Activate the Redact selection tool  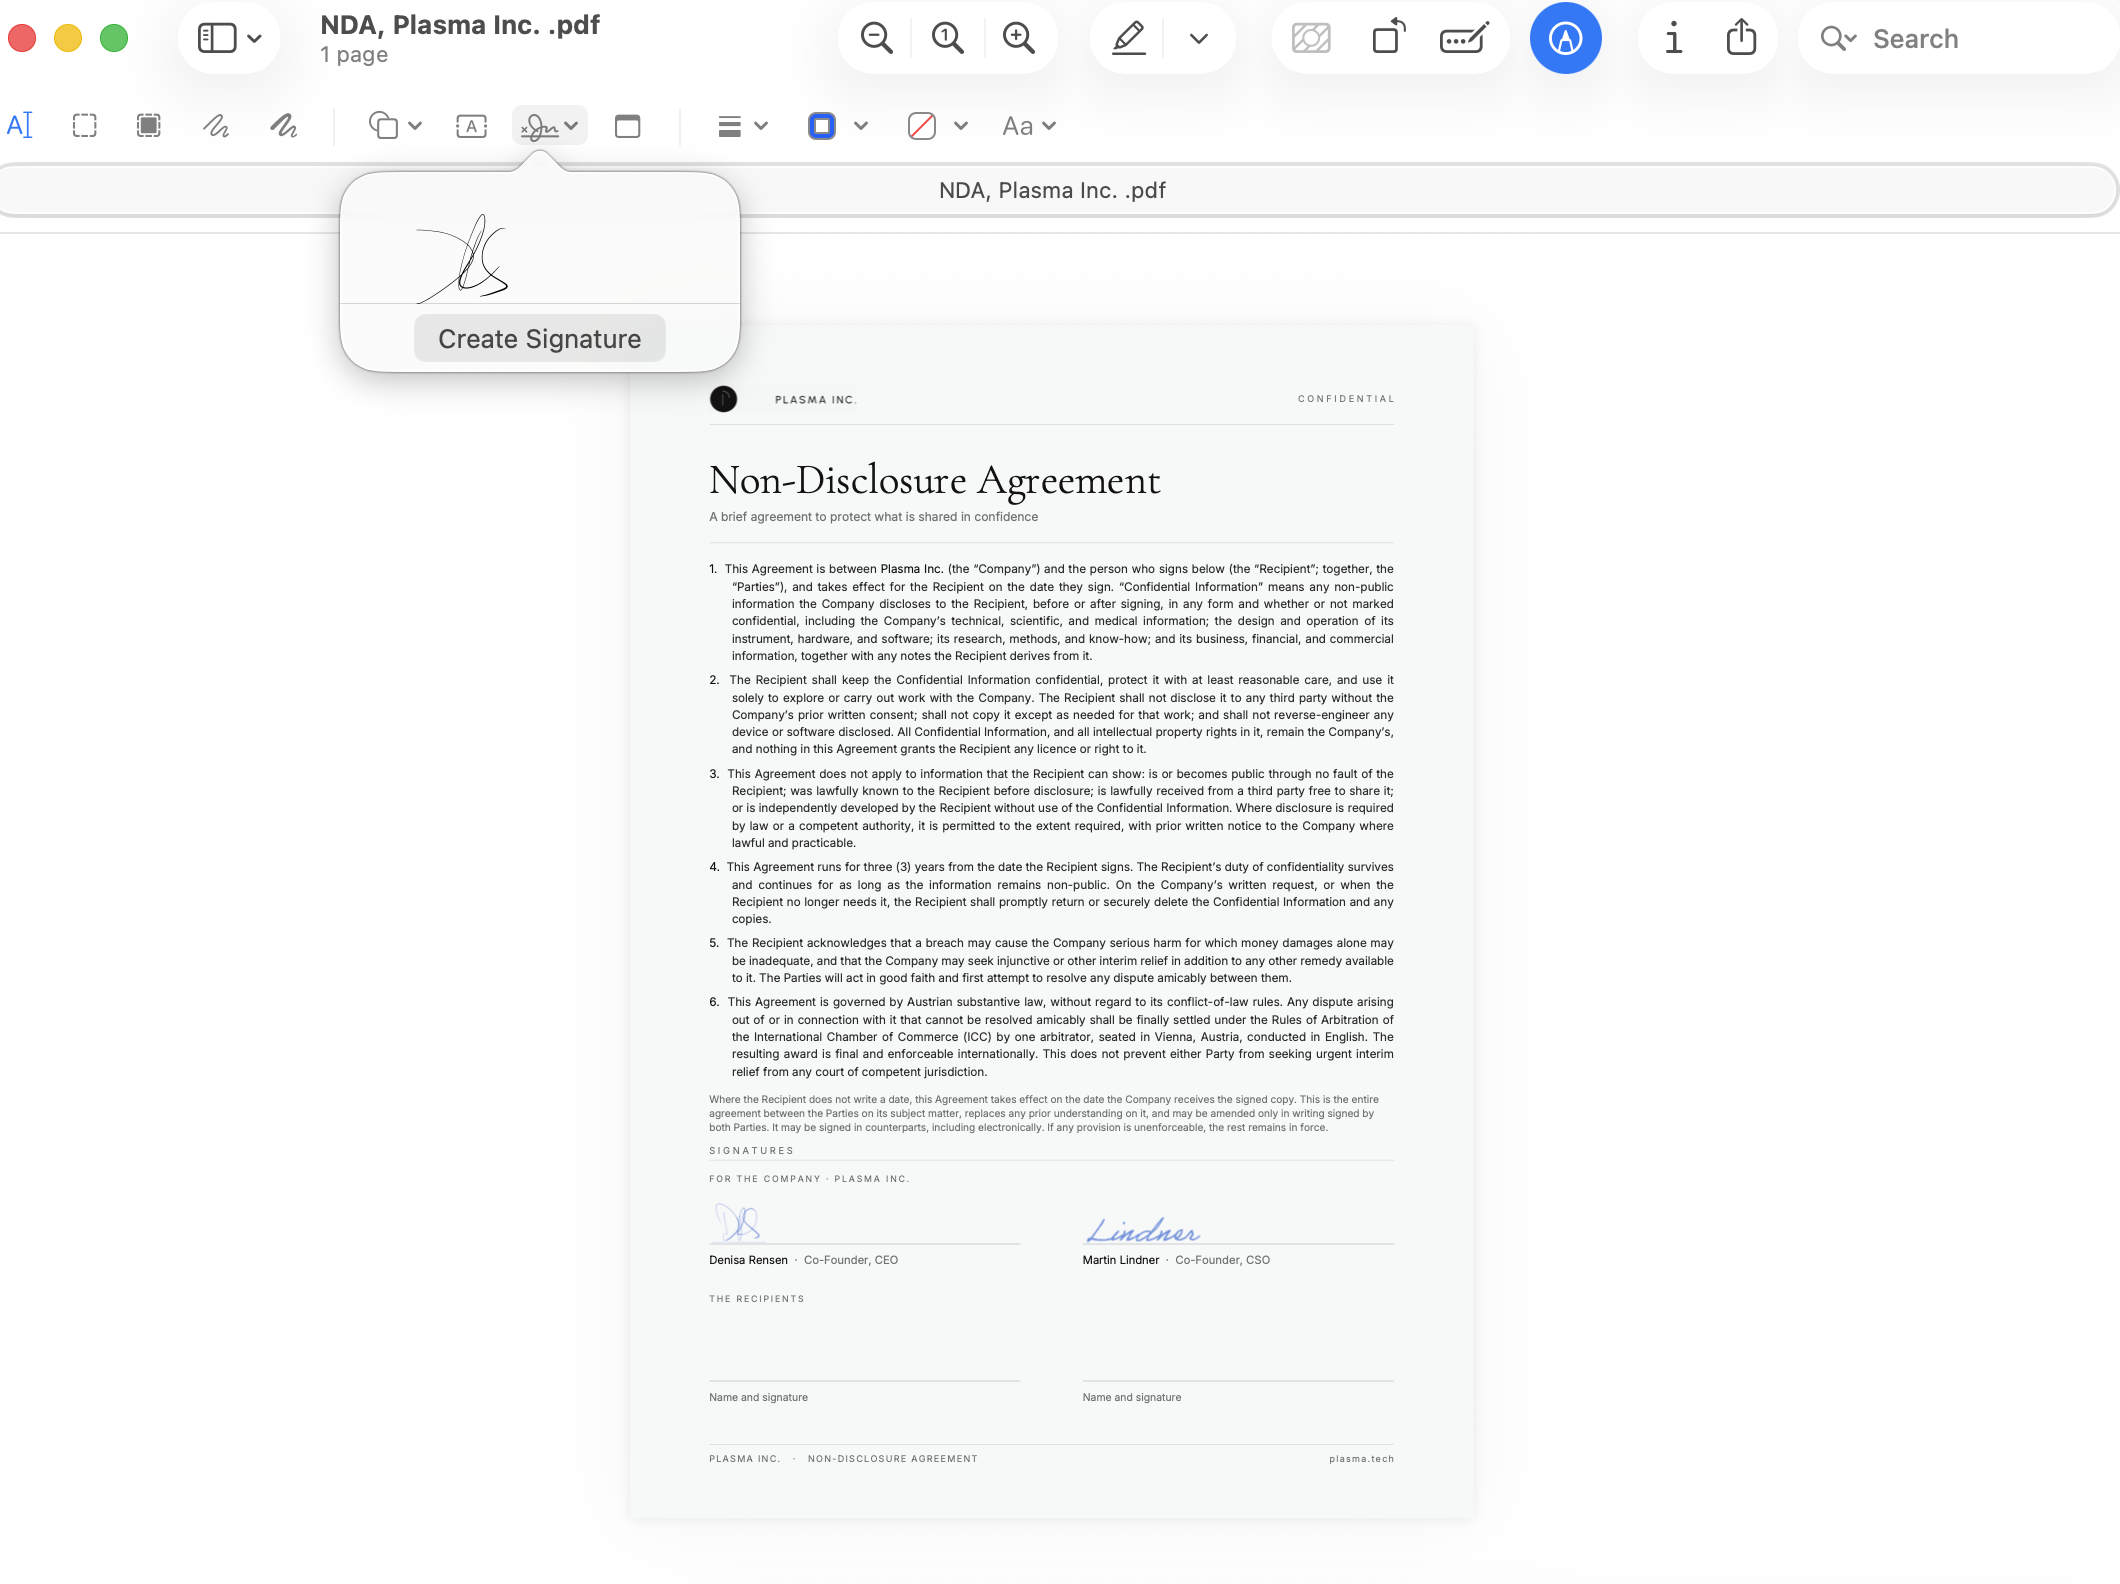coord(149,126)
